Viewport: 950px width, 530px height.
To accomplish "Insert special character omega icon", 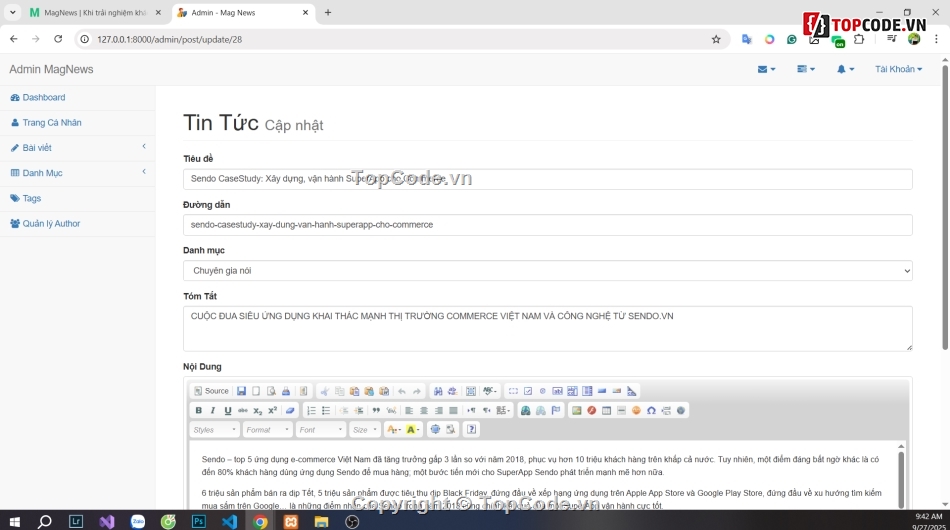I will click(651, 411).
